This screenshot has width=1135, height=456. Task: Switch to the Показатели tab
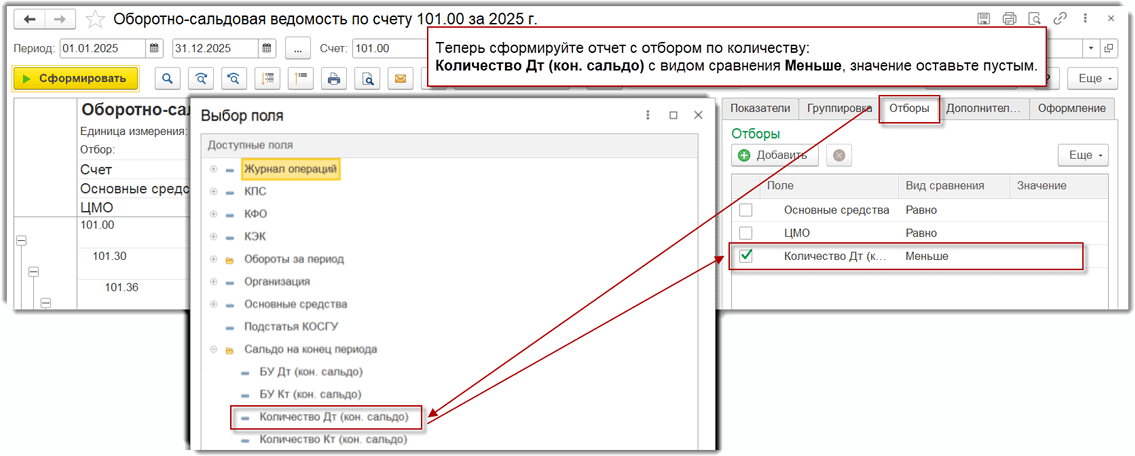pos(760,108)
